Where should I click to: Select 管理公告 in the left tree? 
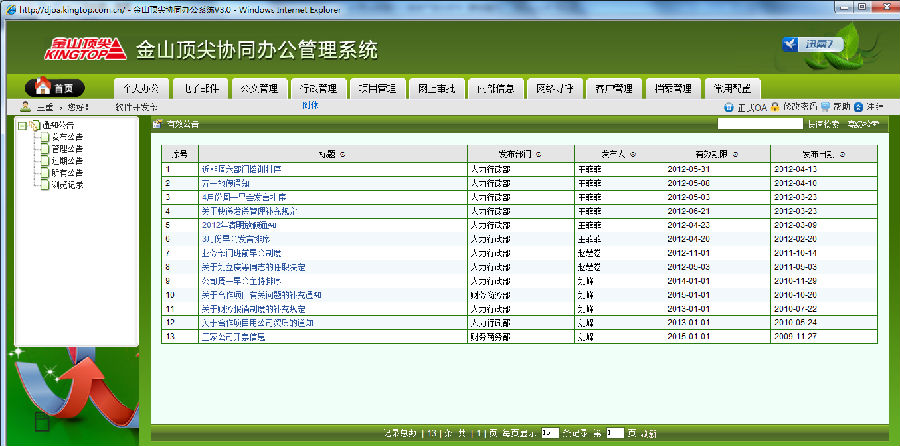coord(66,148)
